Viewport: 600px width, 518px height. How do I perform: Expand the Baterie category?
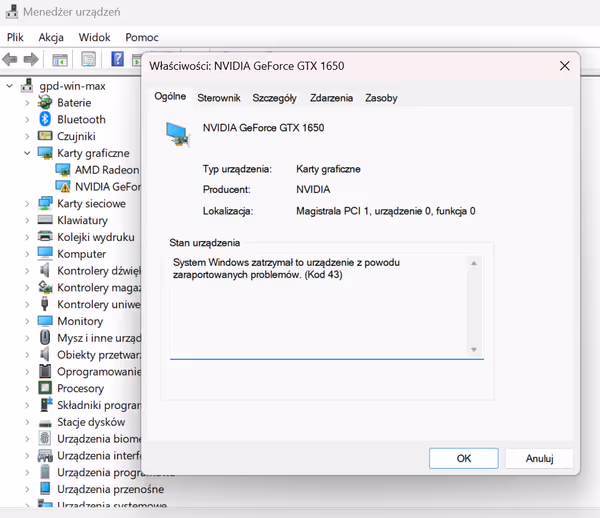[27, 103]
